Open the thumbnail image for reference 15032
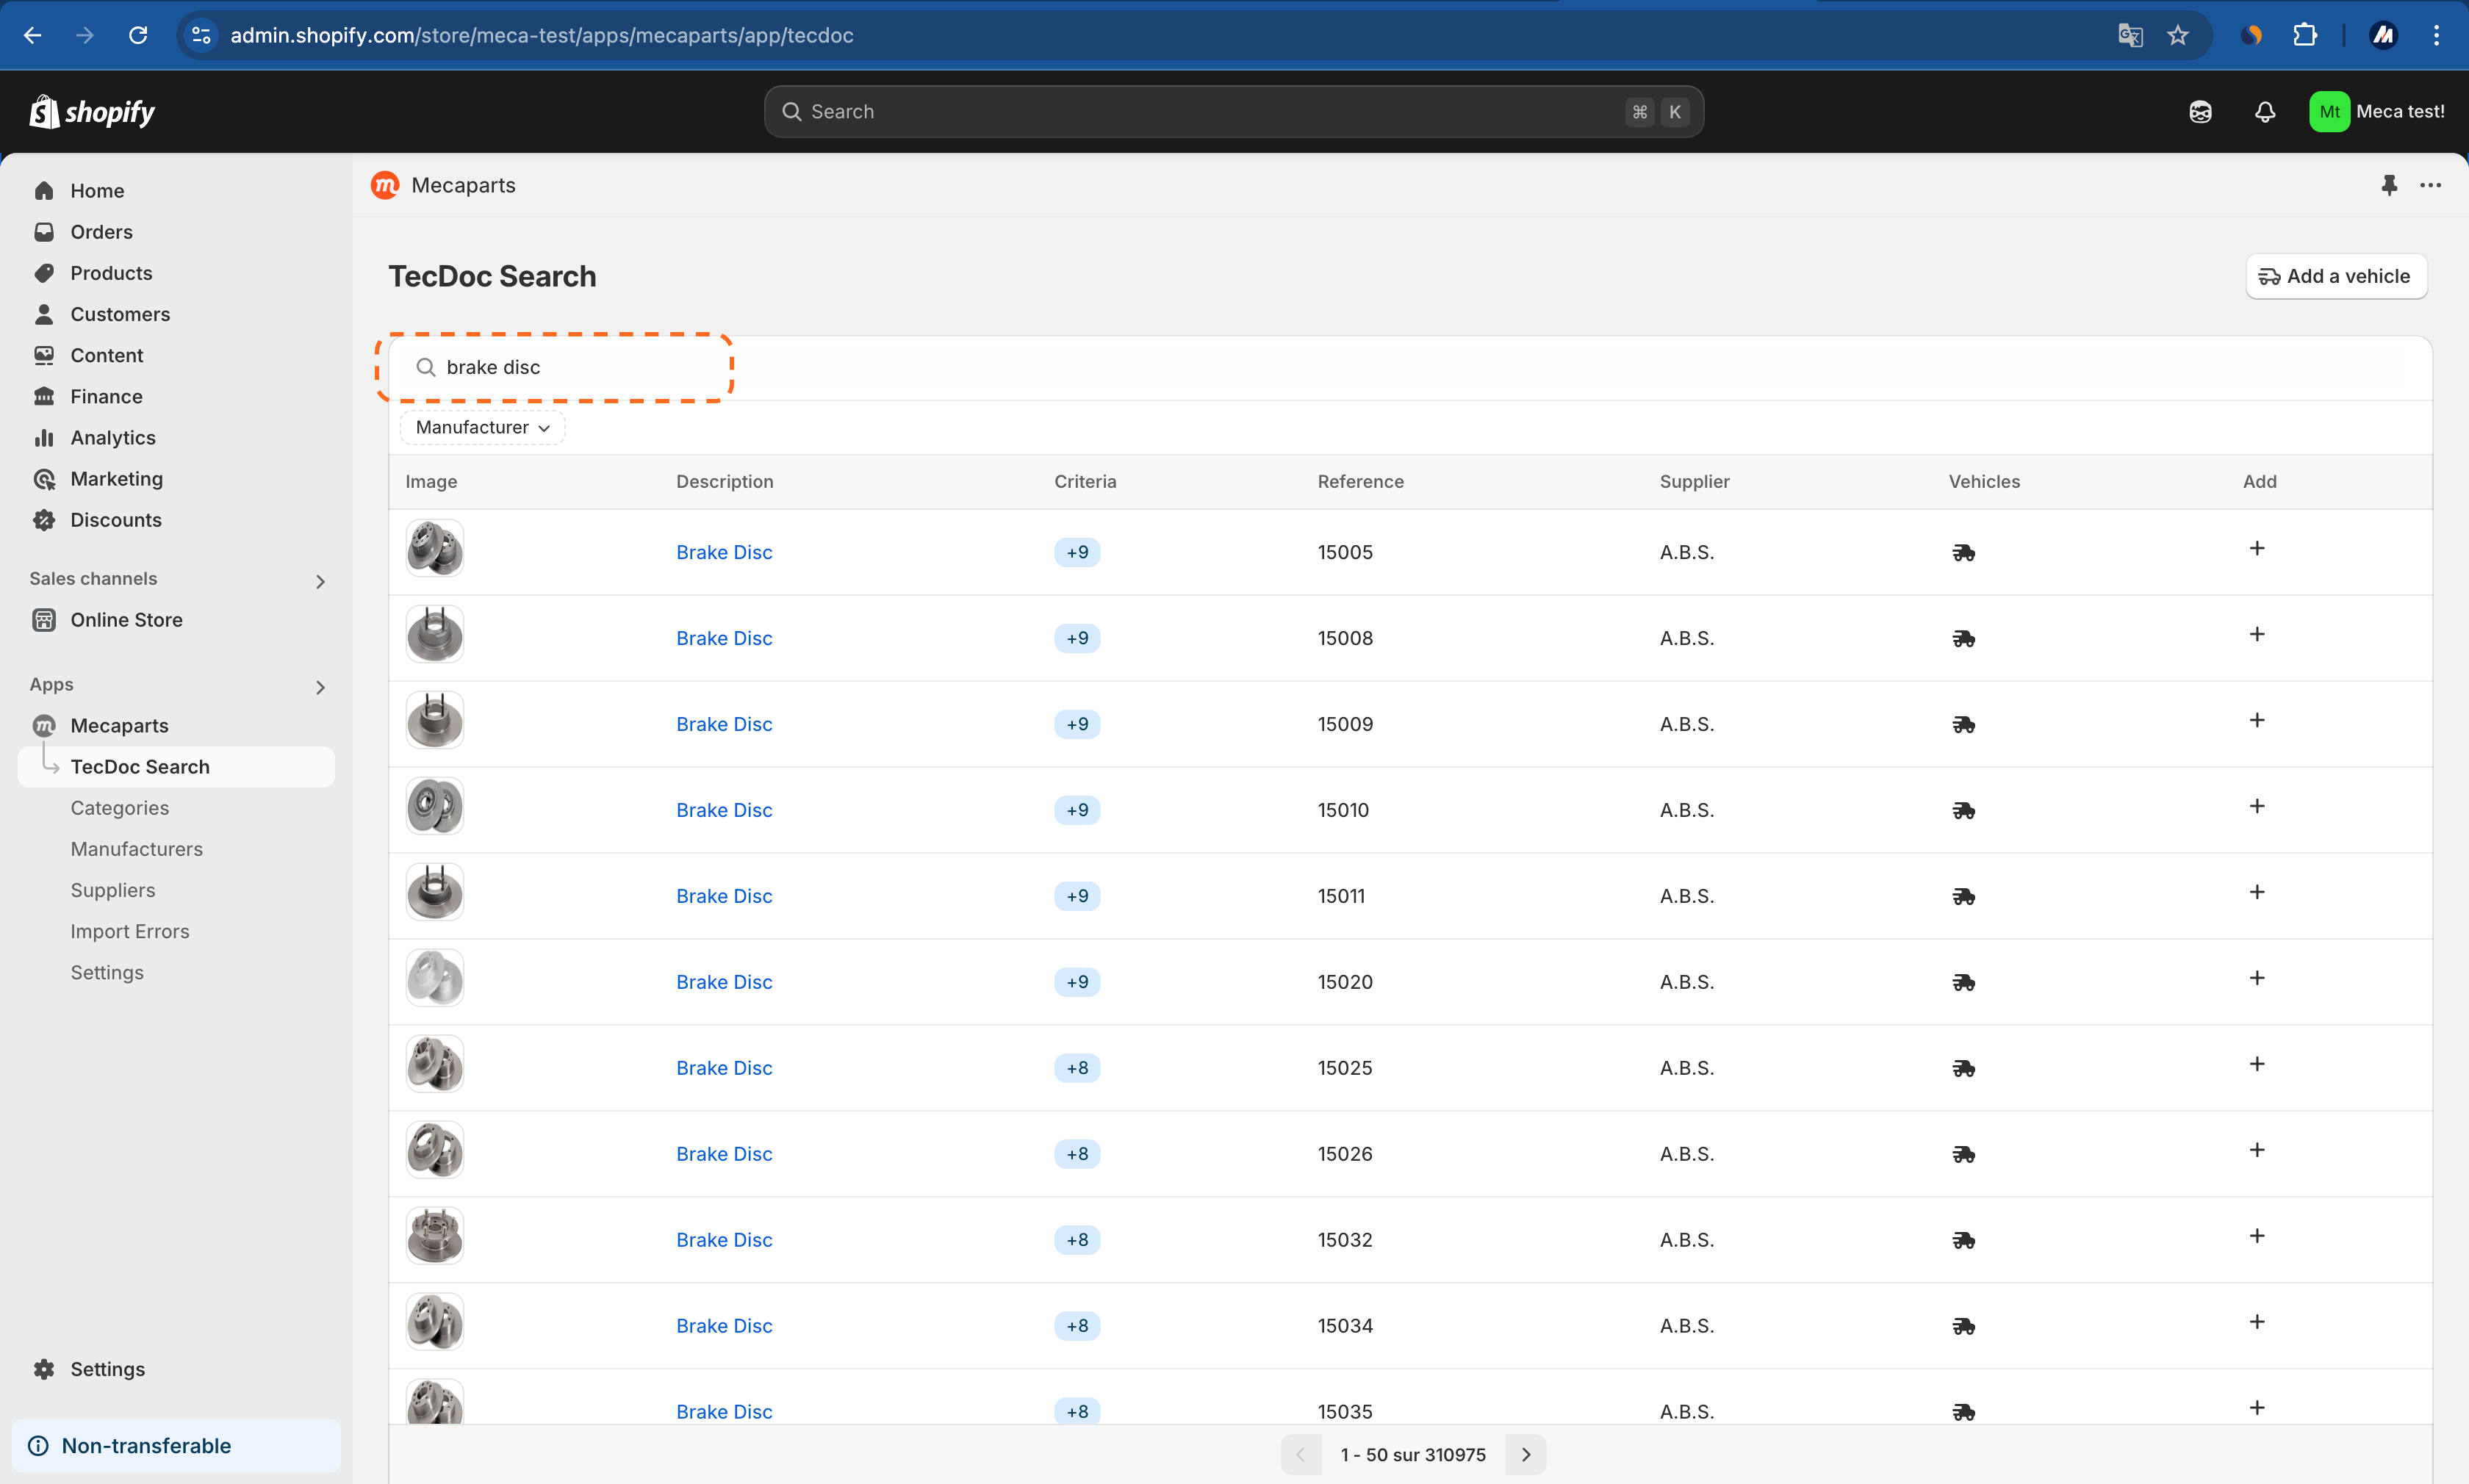 click(x=434, y=1236)
